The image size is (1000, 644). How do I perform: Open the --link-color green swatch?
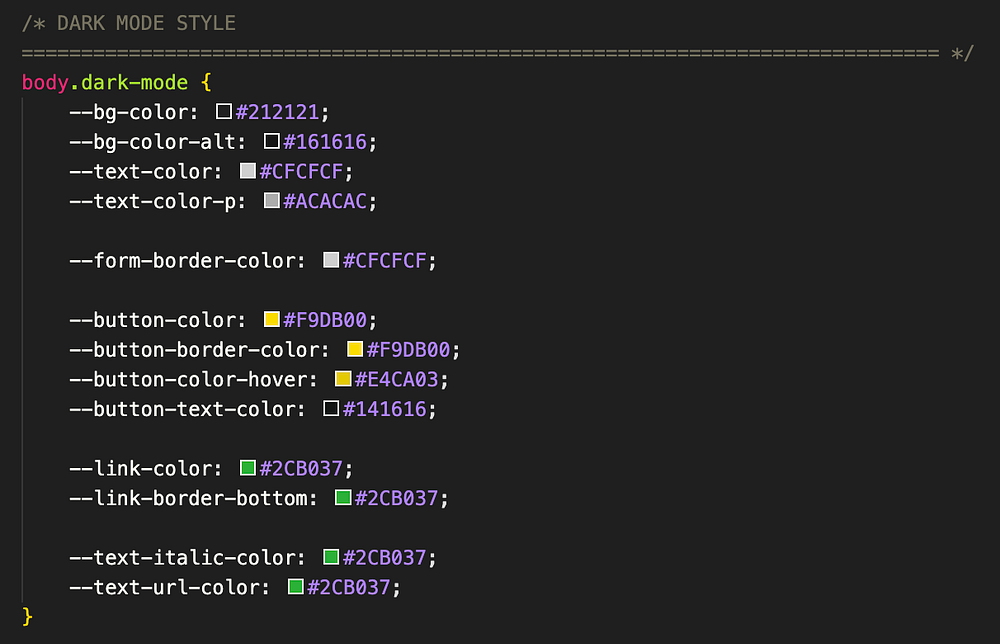248,468
